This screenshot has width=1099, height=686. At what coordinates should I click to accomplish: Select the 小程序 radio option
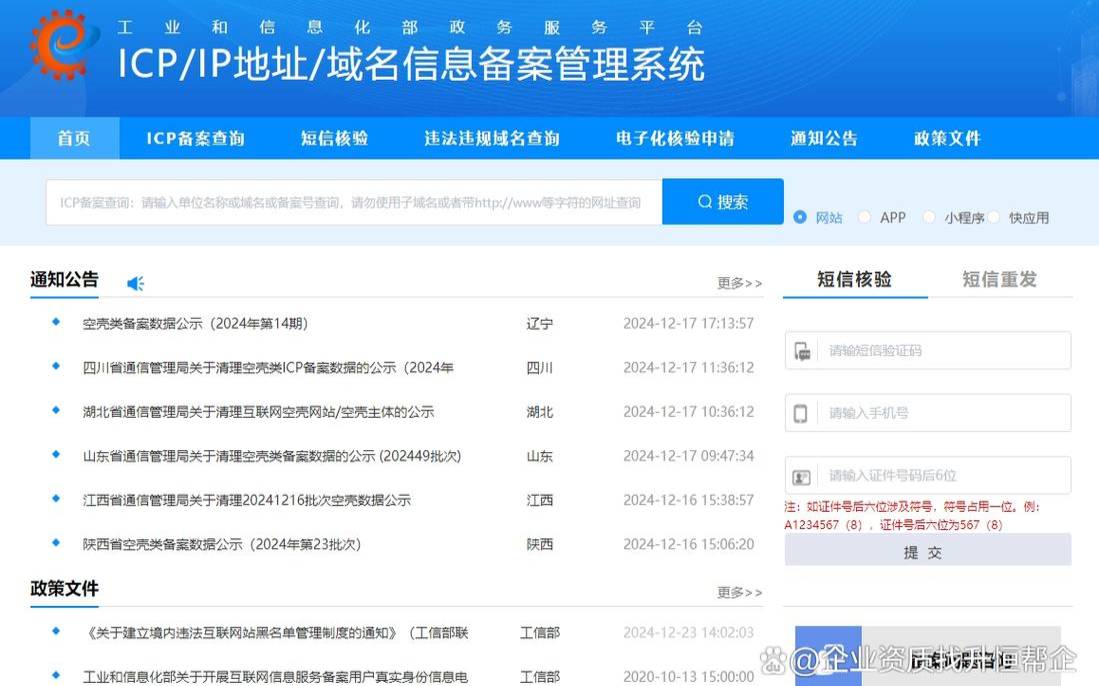coord(929,217)
